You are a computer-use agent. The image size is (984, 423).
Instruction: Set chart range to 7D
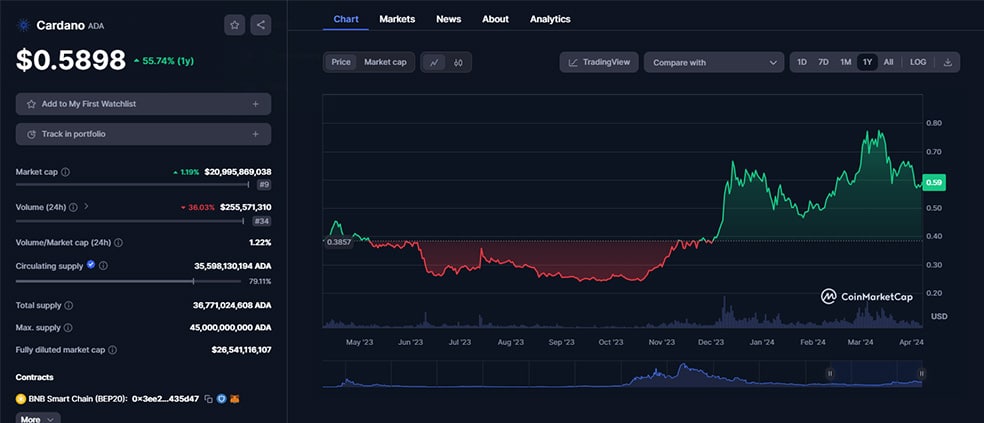tap(823, 62)
